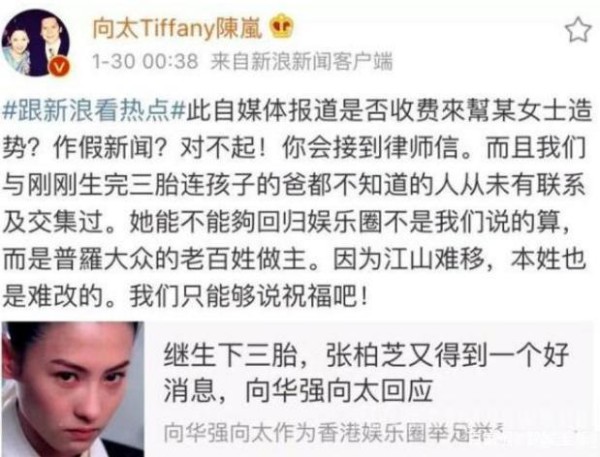Screen dimensions: 600x457
Task: Open the linked article face thumbnail
Action: pos(73,389)
